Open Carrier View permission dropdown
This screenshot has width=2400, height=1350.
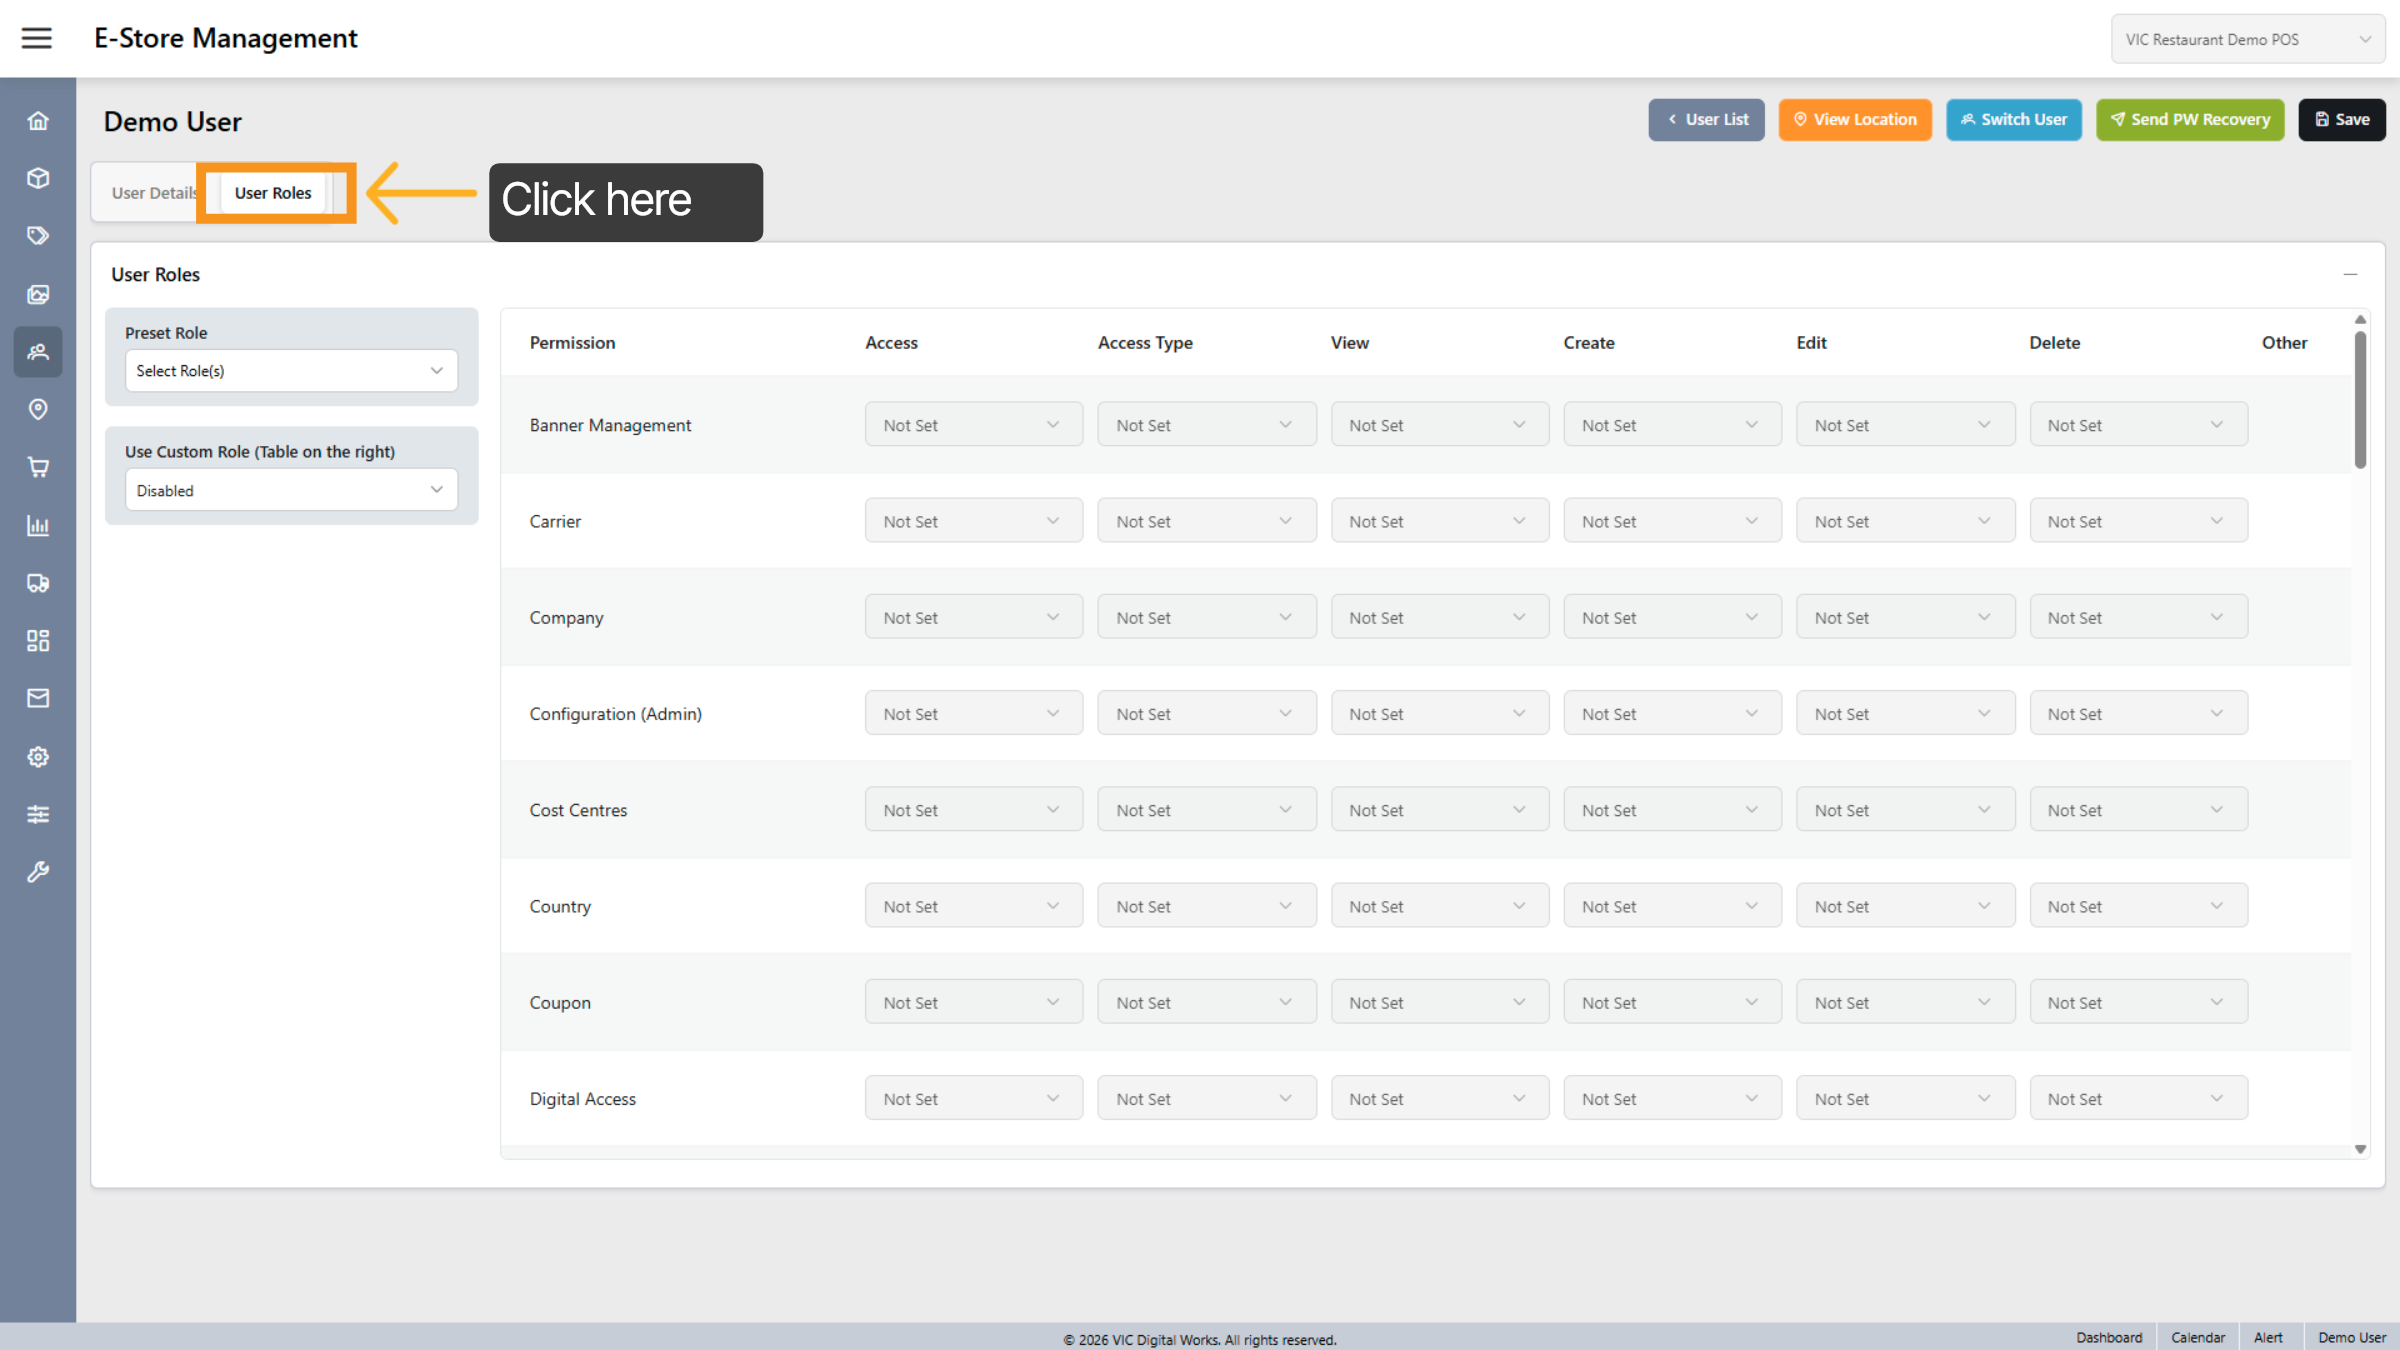(x=1438, y=521)
